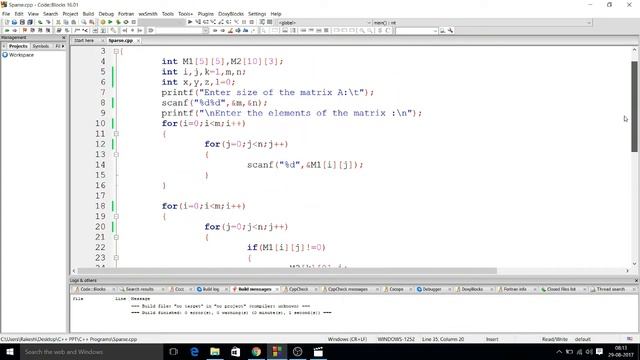Click the Windows Start button
The width and height of the screenshot is (640, 360).
coord(10,352)
